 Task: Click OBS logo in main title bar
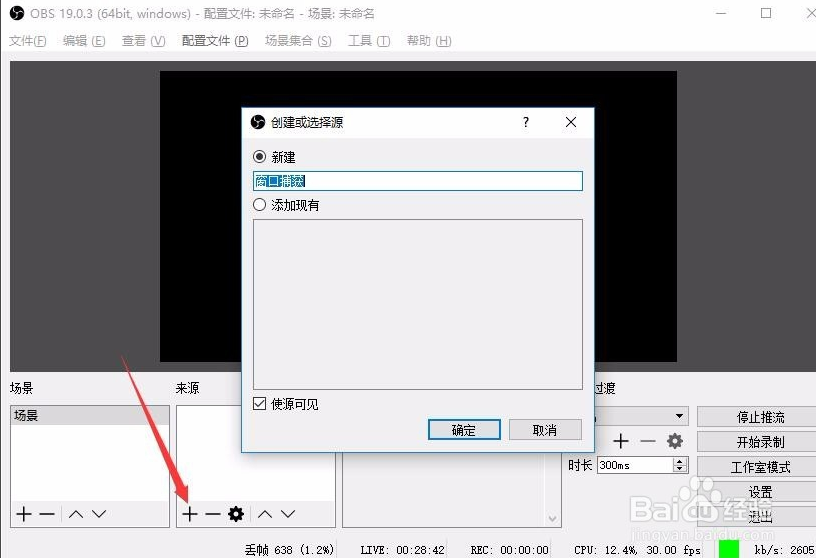pos(17,13)
